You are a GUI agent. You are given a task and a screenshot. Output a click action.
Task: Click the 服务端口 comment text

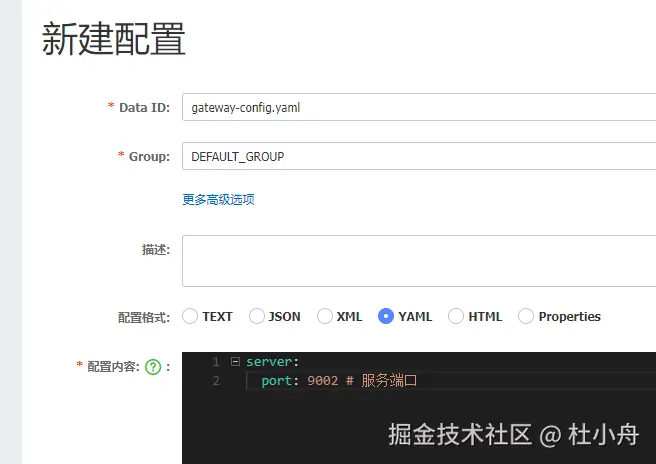coord(389,380)
